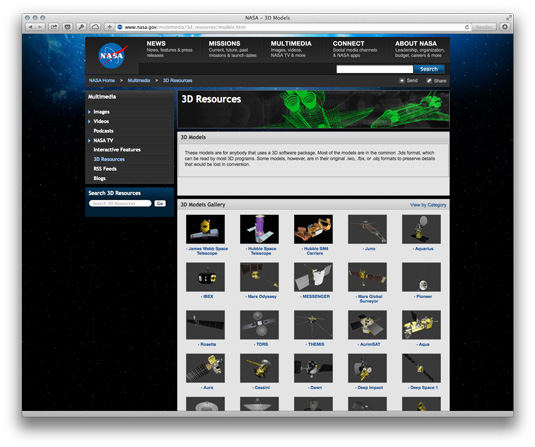535x447 pixels.
Task: Click the Juno text link
Action: tap(370, 249)
